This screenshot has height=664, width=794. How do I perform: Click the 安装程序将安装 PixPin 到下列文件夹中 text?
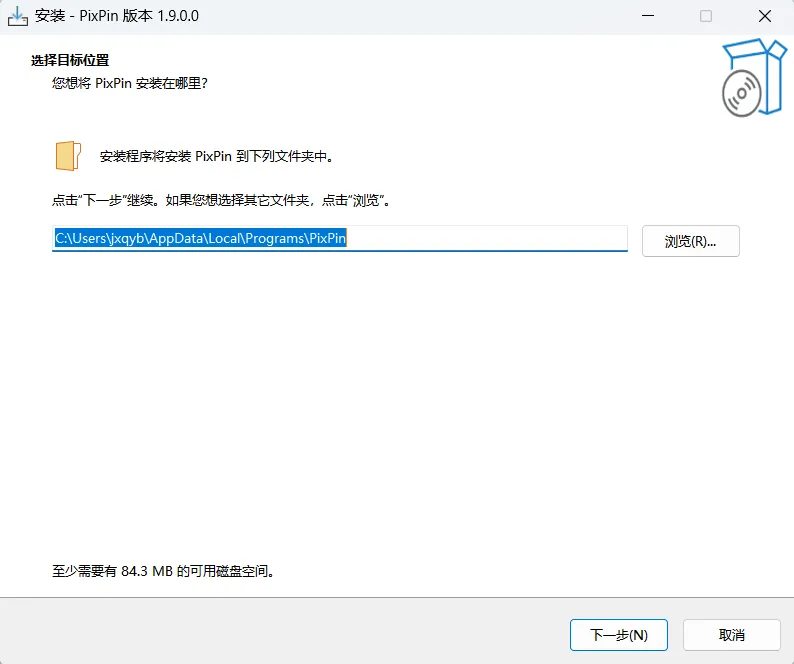click(217, 156)
